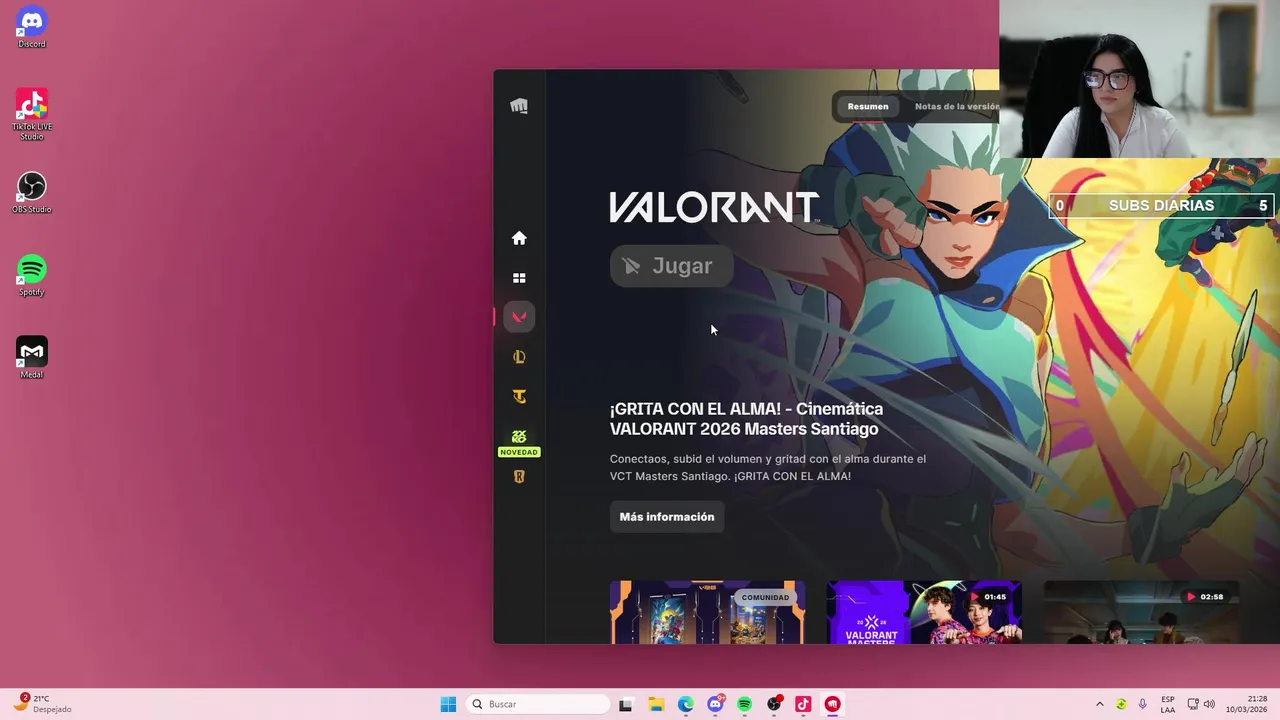Click the green sync icon in system tray
Viewport: 1280px width, 720px height.
pos(1121,704)
